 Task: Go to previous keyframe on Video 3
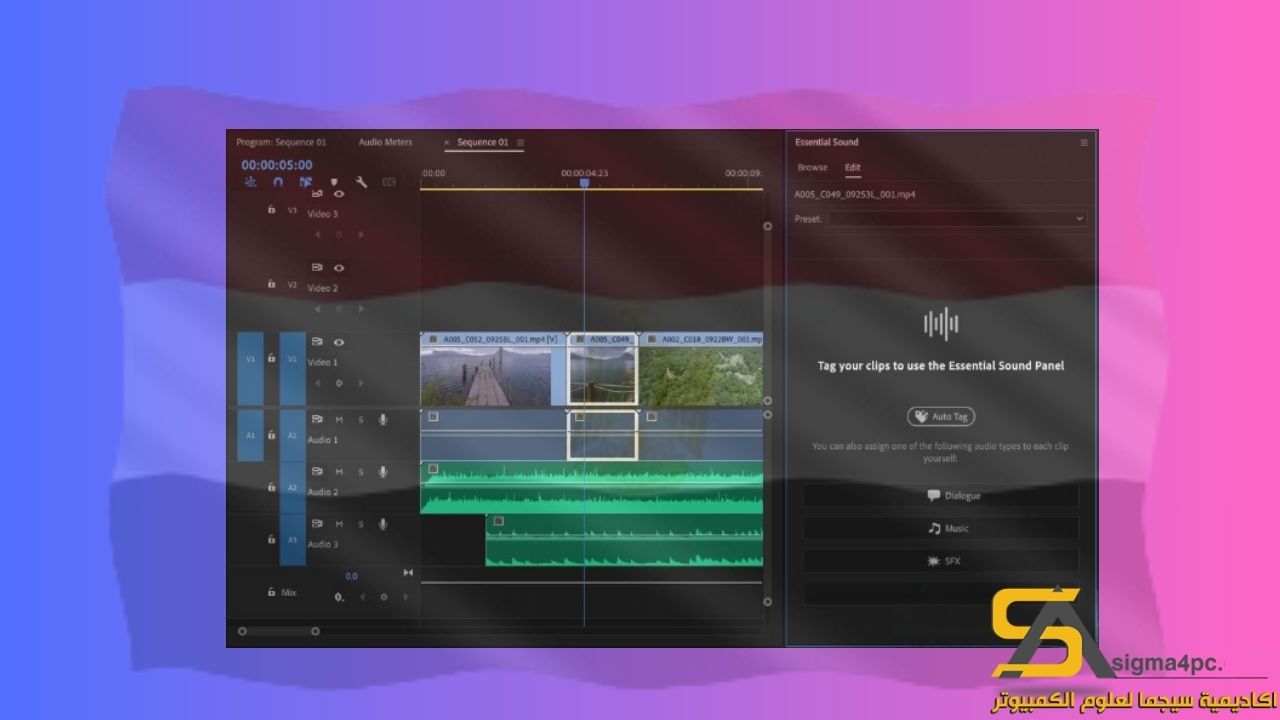(x=318, y=235)
